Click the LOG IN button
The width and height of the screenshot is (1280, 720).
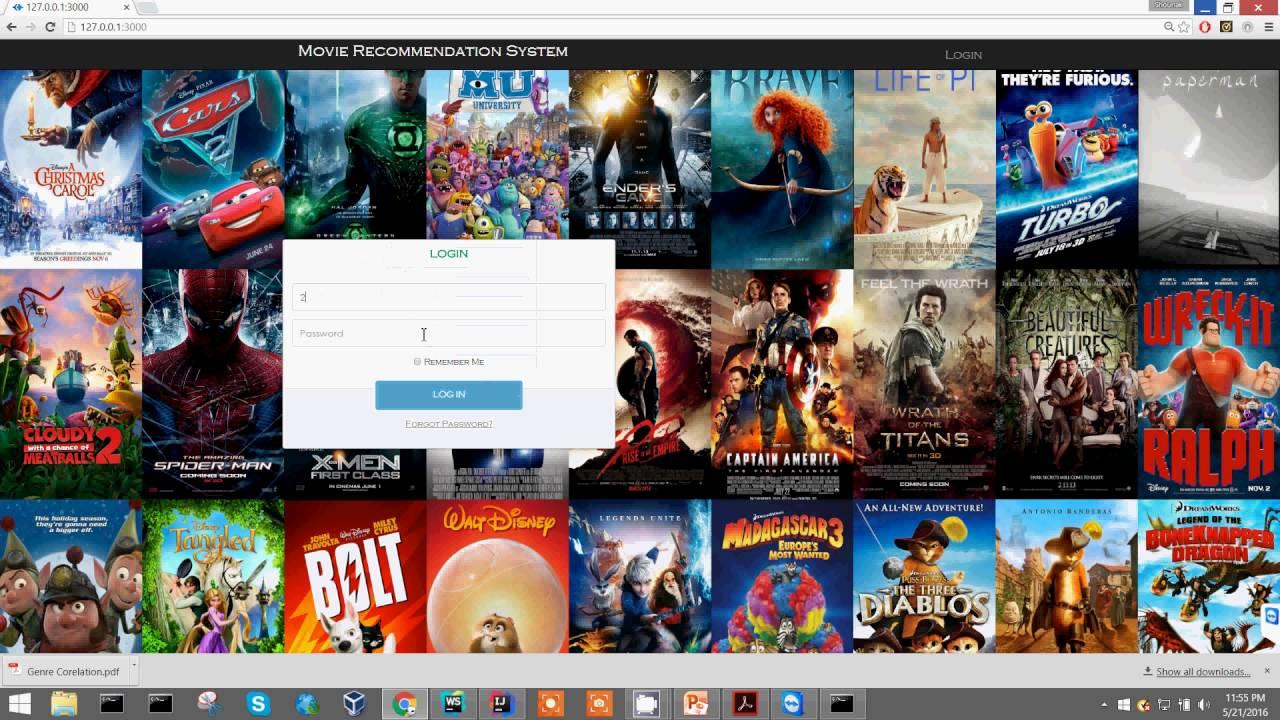449,395
